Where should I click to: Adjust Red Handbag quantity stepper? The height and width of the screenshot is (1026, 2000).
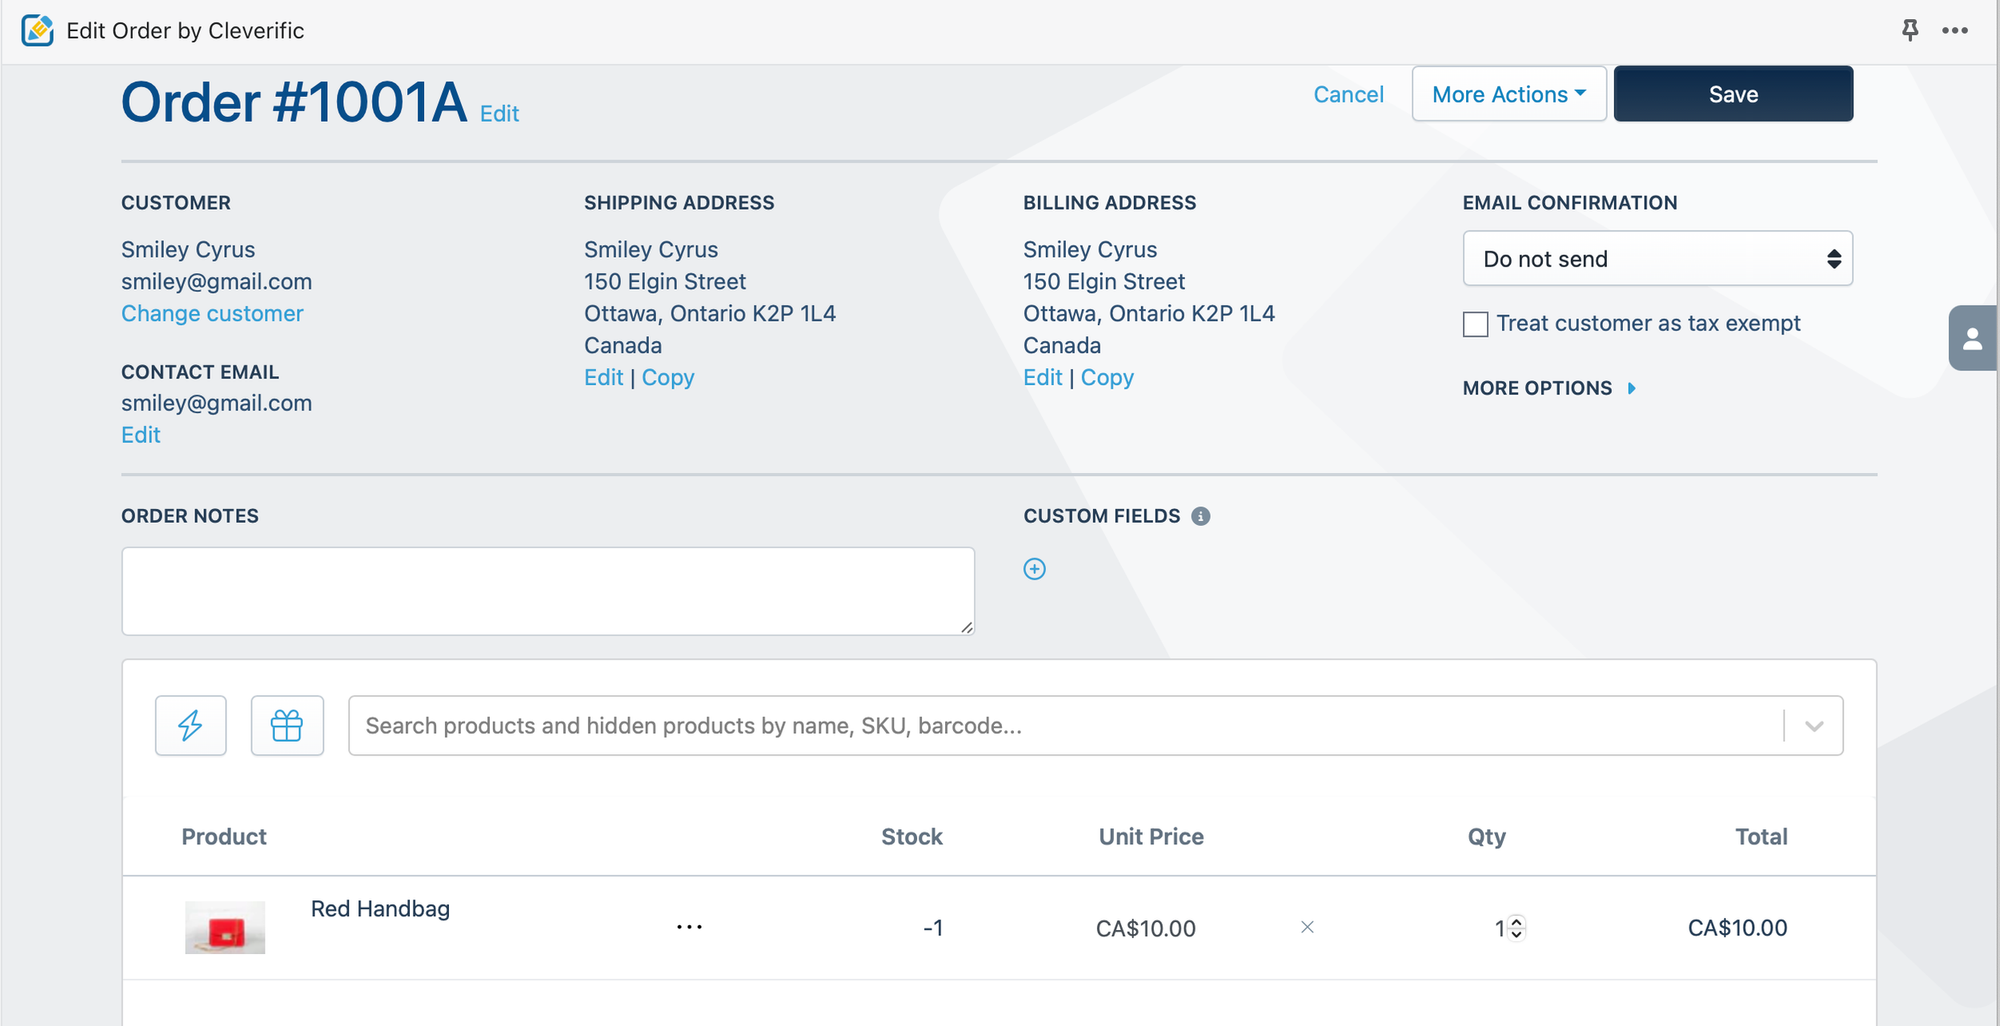coord(1516,928)
